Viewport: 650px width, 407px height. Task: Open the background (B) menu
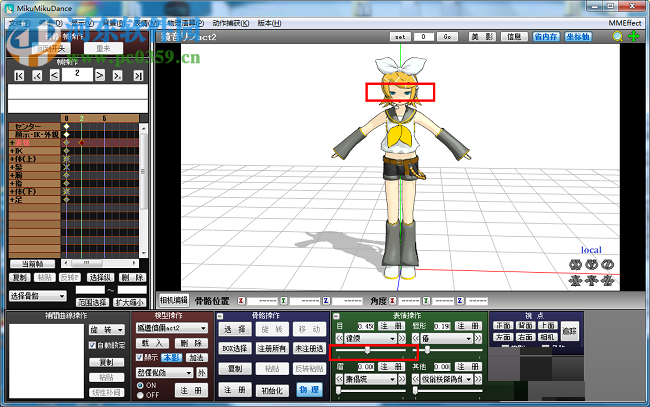tap(114, 23)
